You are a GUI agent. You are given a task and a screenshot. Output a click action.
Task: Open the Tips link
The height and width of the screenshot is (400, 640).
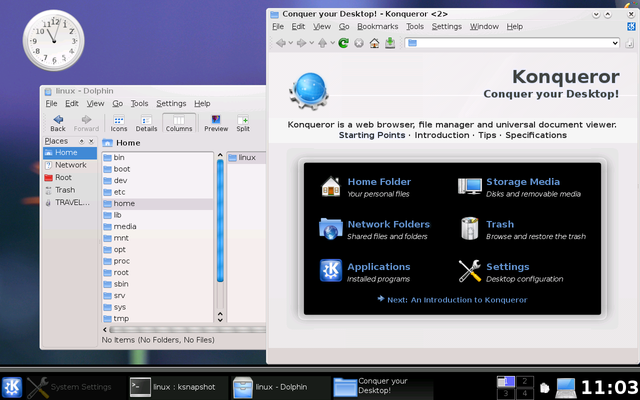[487, 135]
